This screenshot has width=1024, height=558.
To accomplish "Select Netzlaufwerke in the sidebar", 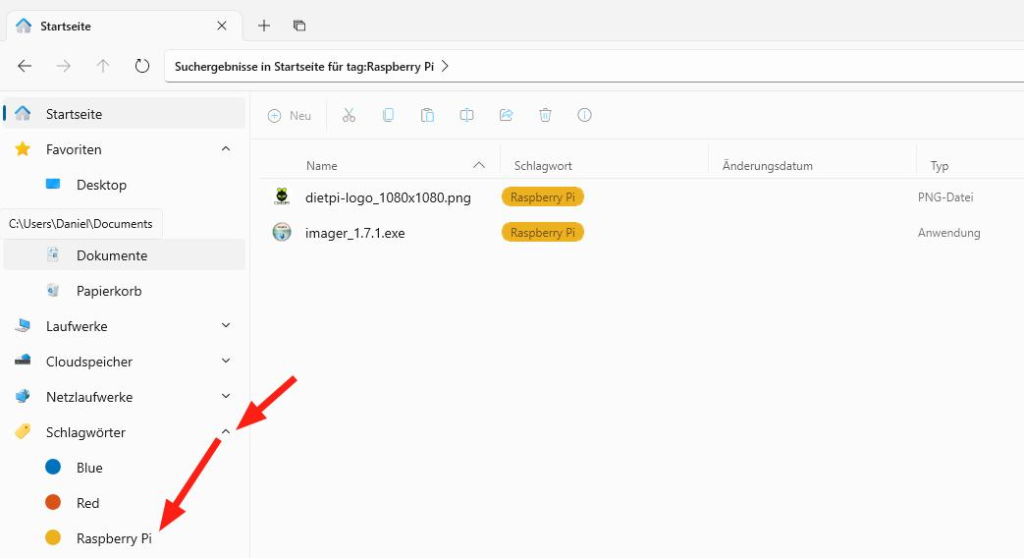I will tap(124, 397).
